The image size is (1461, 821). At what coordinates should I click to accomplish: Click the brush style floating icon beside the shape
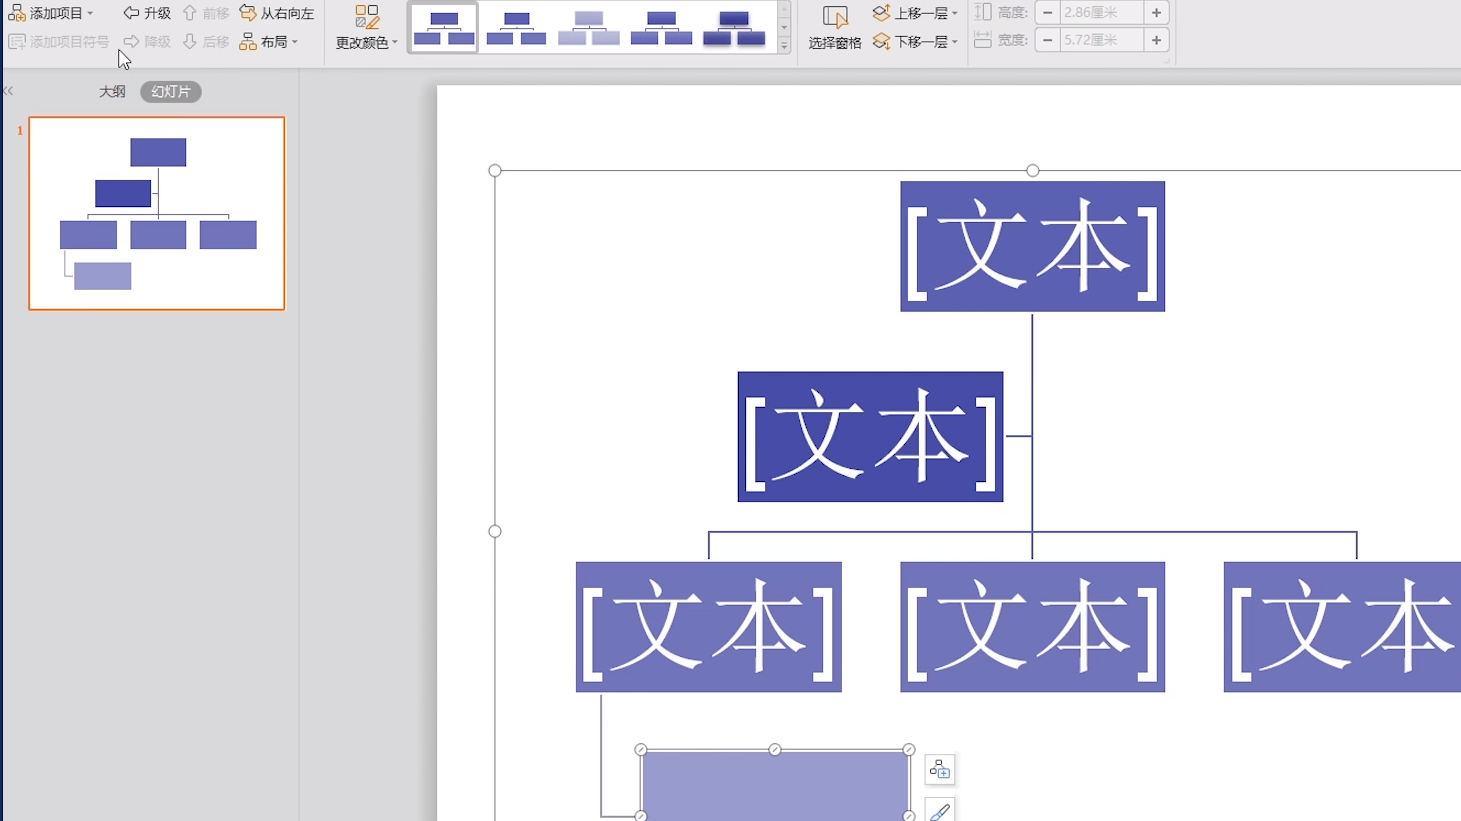click(940, 811)
